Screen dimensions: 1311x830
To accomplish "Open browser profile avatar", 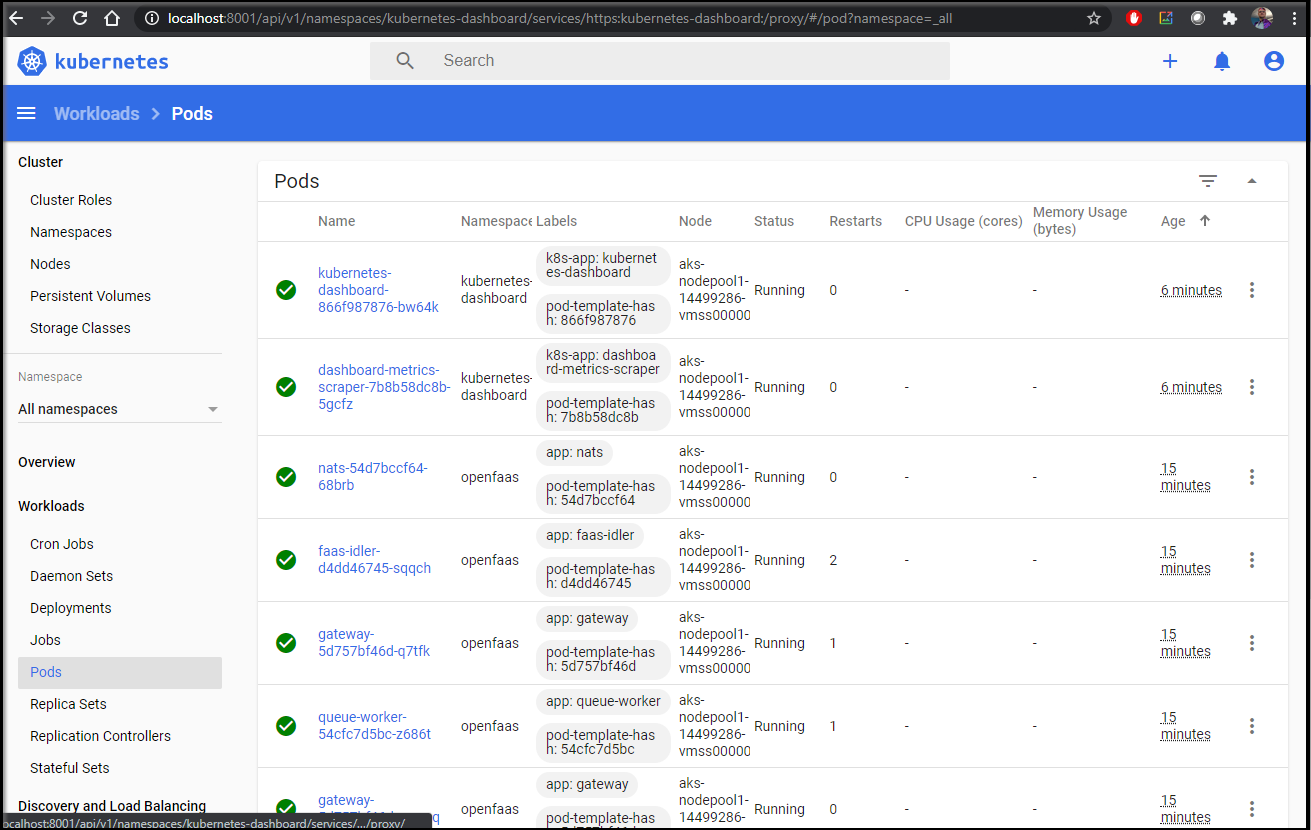I will [1263, 18].
